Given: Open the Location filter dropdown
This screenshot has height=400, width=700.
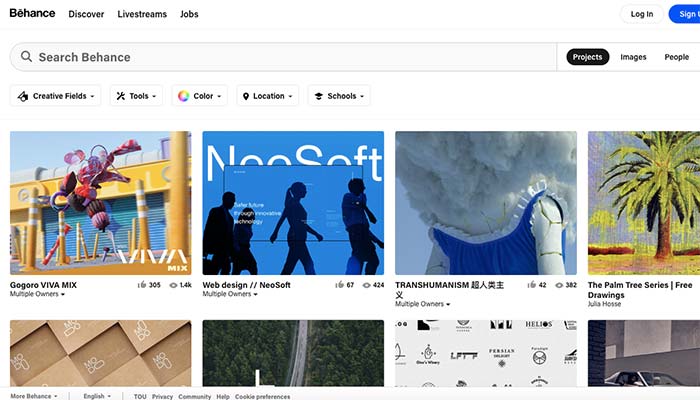Looking at the screenshot, I should click(x=267, y=96).
